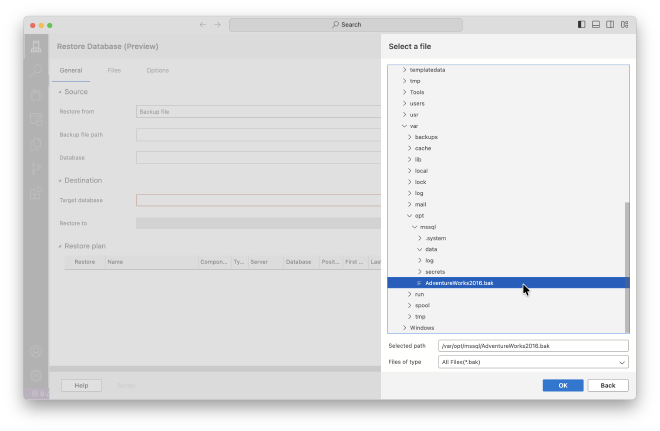This screenshot has width=660, height=431.
Task: Collapse the mssql folder
Action: (x=414, y=227)
